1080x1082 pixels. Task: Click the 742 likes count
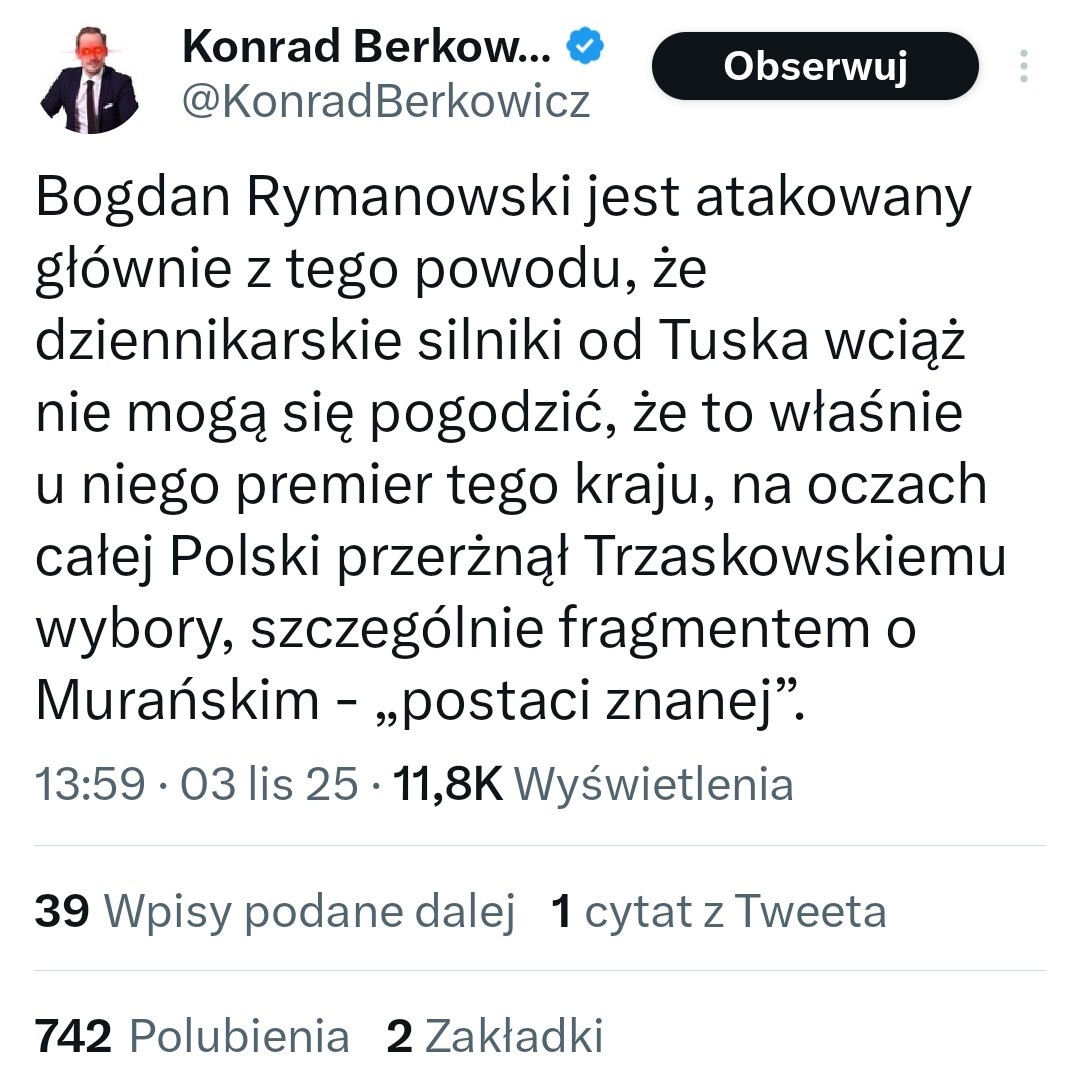(73, 1036)
